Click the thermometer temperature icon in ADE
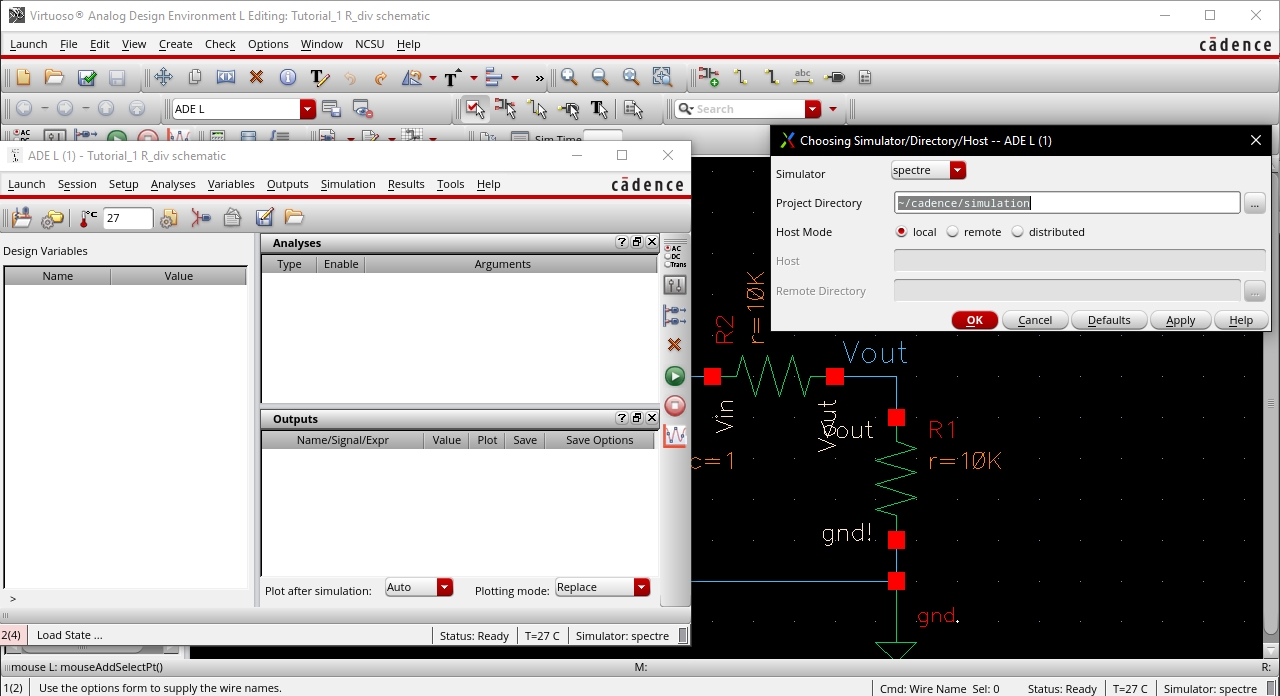Screen dimensions: 1280x696 click(x=89, y=217)
